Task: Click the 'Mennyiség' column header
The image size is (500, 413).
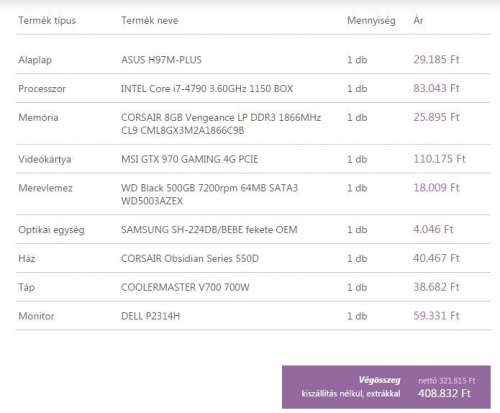Action: (x=371, y=21)
